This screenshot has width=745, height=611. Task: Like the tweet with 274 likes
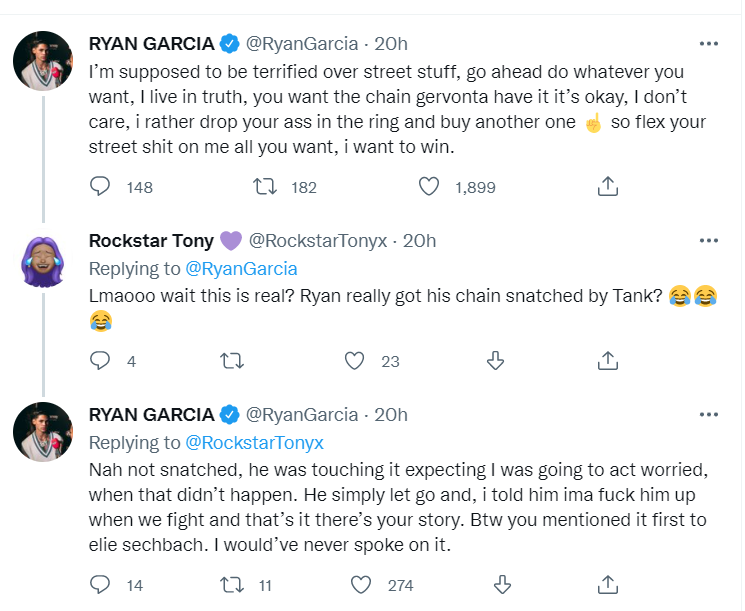362,585
